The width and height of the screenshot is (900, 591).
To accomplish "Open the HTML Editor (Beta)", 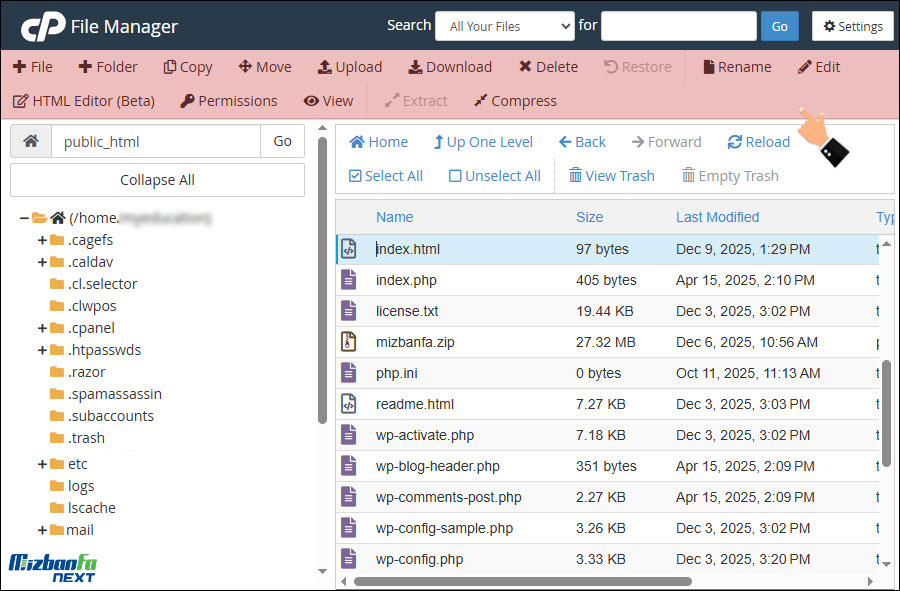I will [x=83, y=101].
